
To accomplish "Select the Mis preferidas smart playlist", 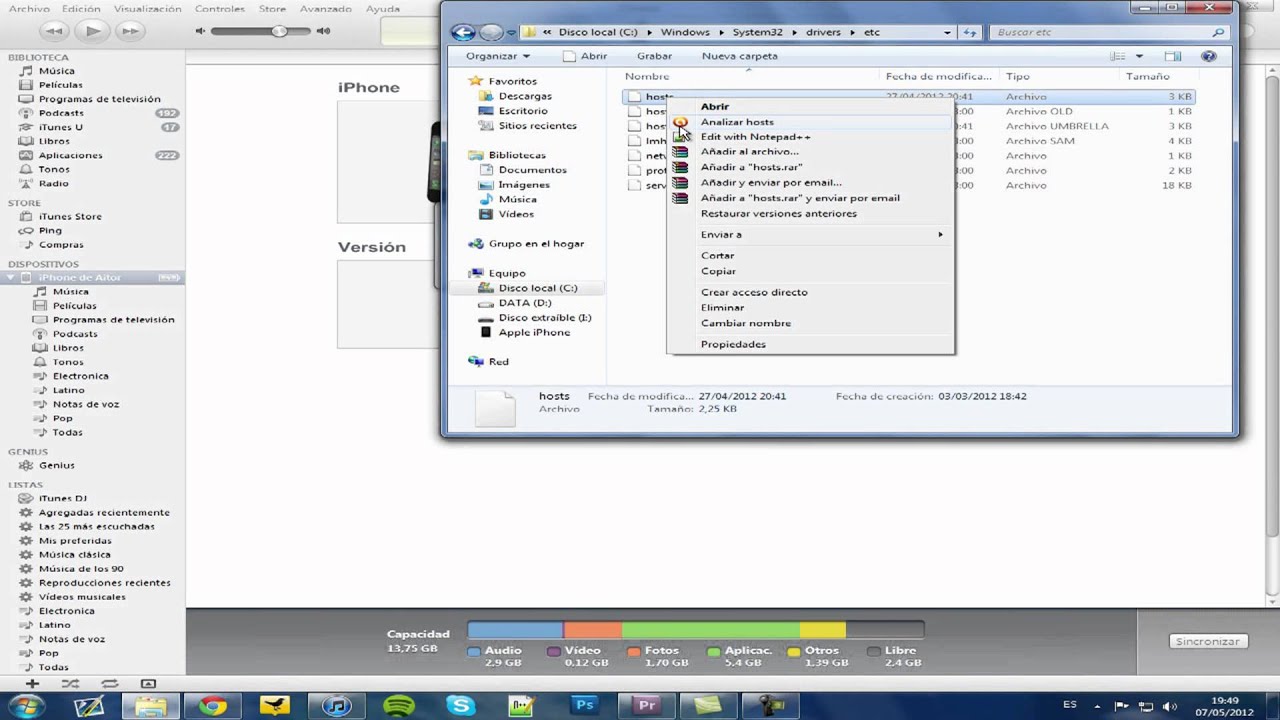I will (75, 541).
